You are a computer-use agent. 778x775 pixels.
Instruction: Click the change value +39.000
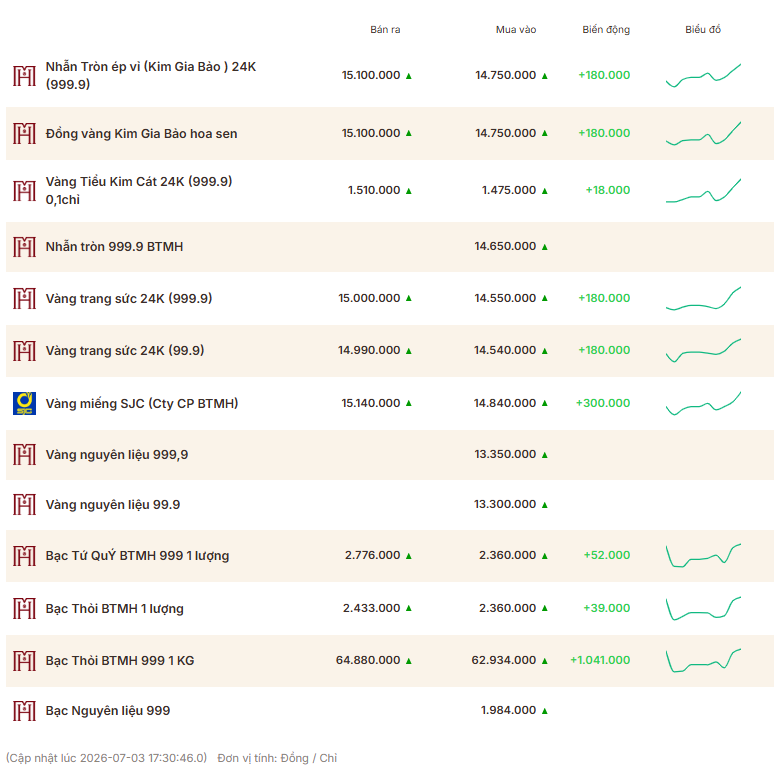click(607, 608)
